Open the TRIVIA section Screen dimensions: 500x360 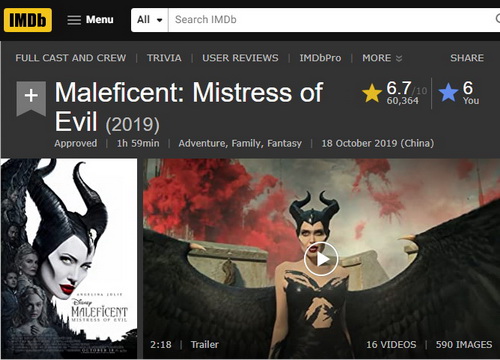click(164, 58)
